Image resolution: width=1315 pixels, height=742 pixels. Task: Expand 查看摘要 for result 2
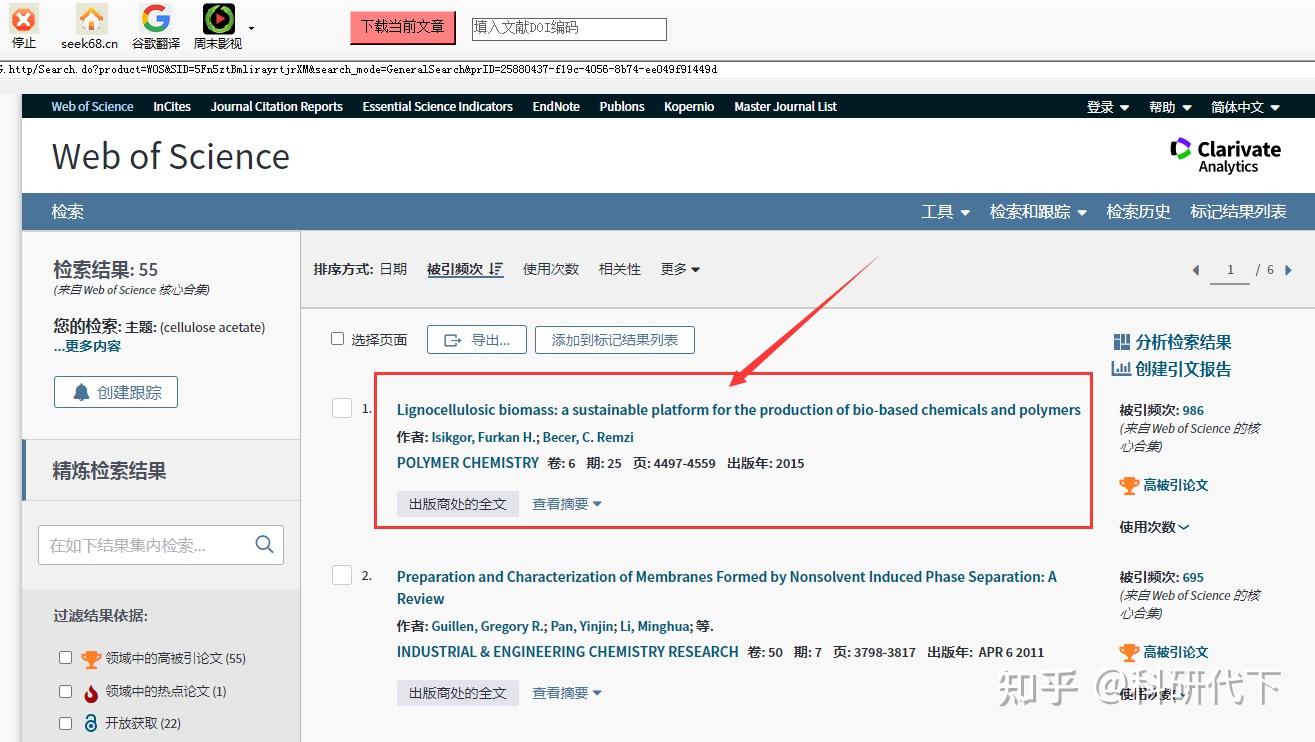(567, 693)
